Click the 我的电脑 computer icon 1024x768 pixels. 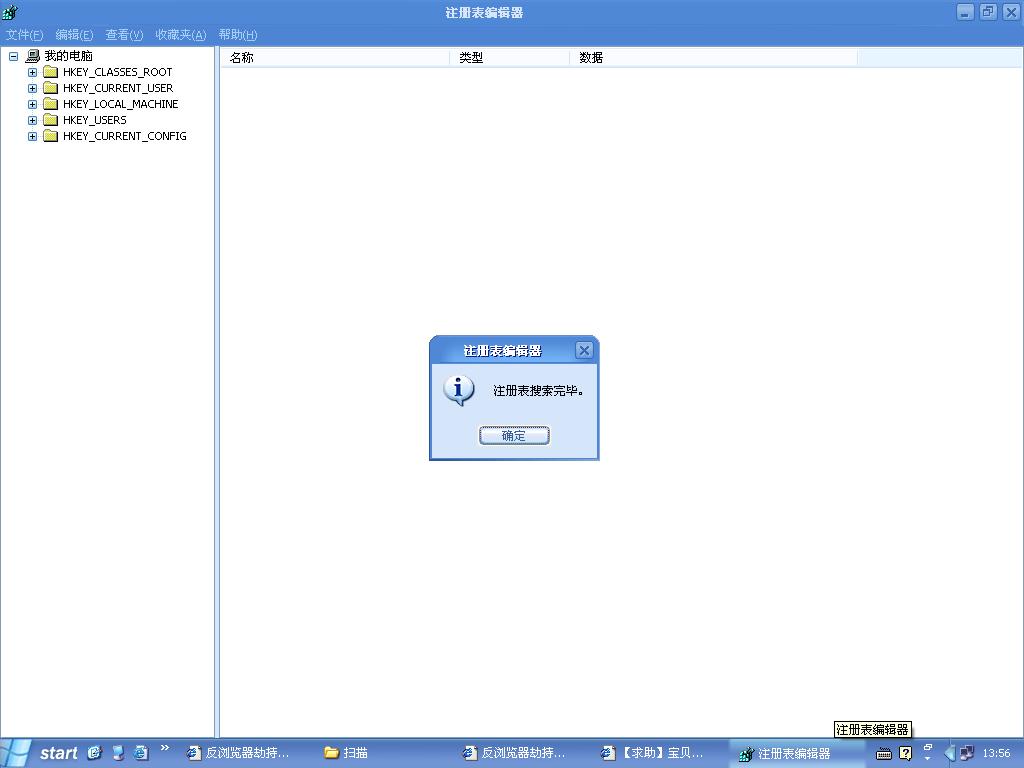tap(33, 56)
